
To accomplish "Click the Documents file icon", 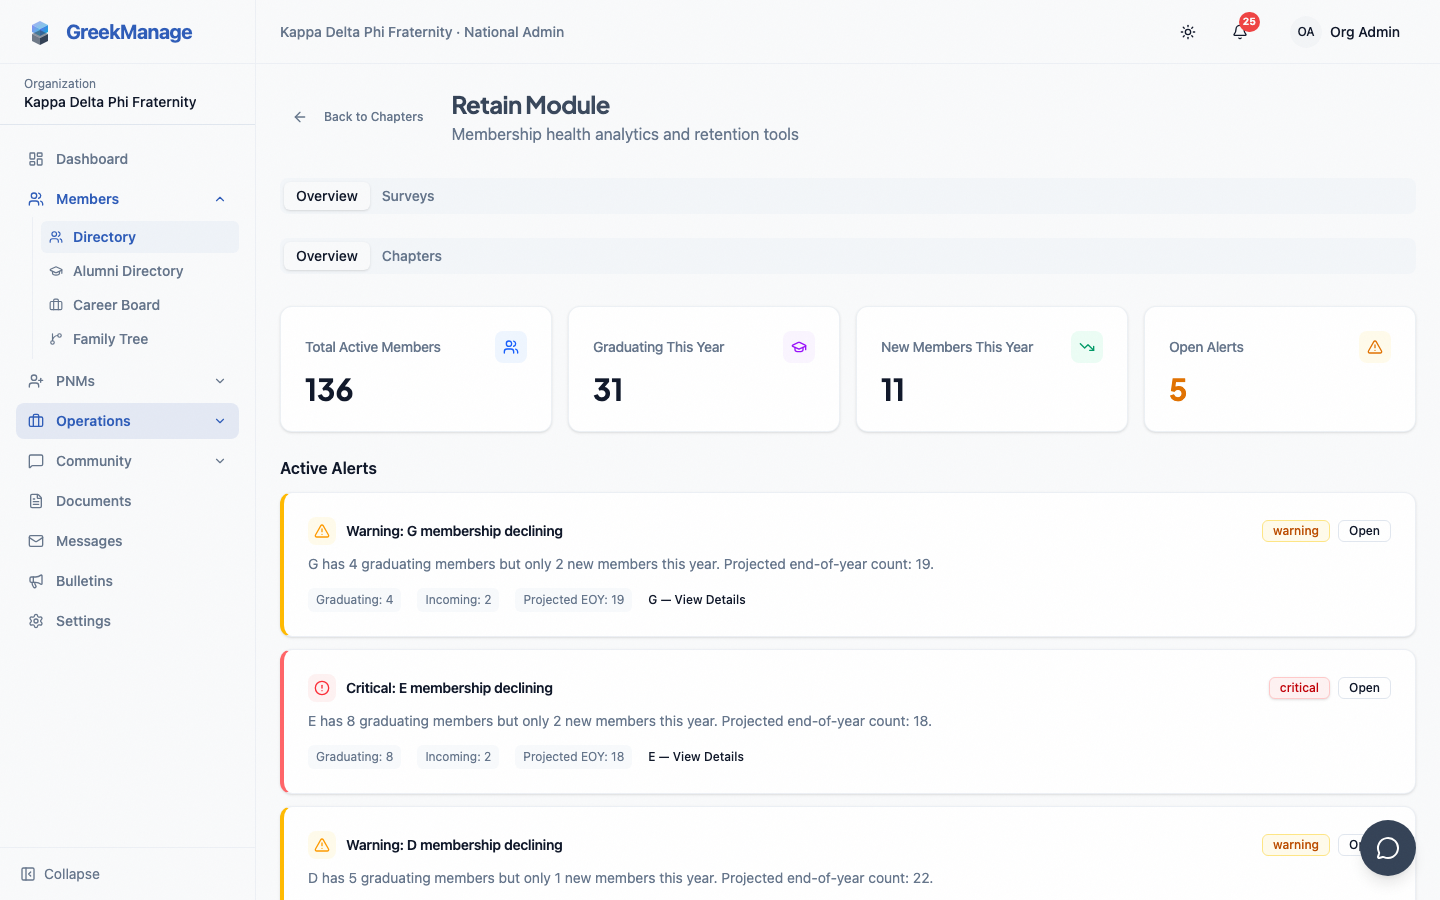I will 36,501.
